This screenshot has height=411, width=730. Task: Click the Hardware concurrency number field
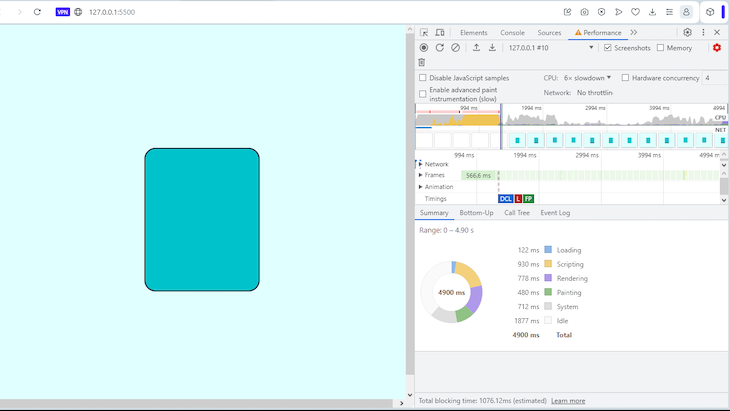pyautogui.click(x=714, y=77)
